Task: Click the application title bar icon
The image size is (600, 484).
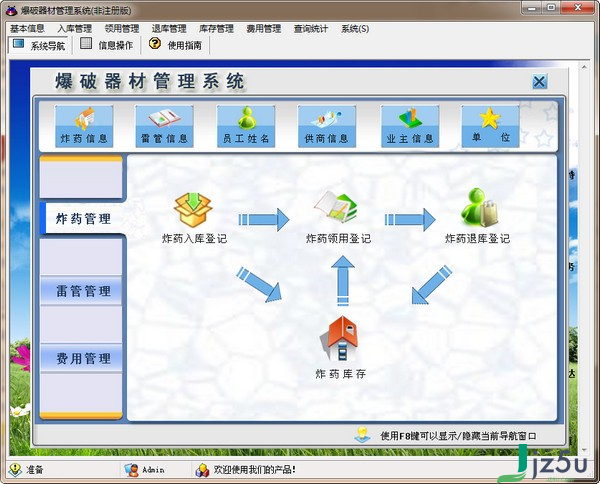Action: pyautogui.click(x=11, y=10)
